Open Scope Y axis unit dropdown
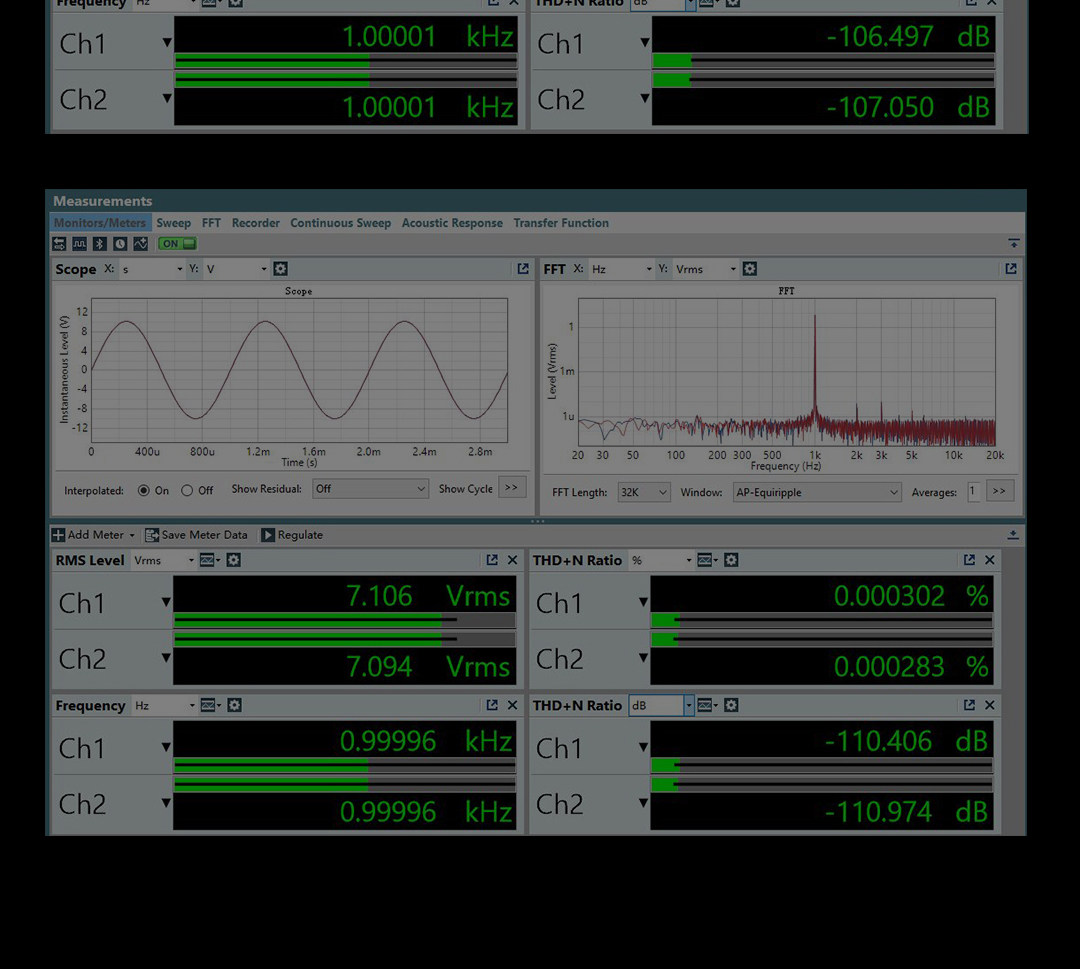The width and height of the screenshot is (1080, 969). pos(236,269)
